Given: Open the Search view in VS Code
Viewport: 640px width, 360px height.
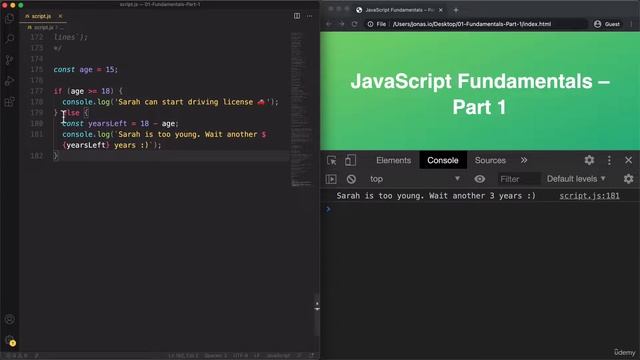Looking at the screenshot, I should click(9, 39).
